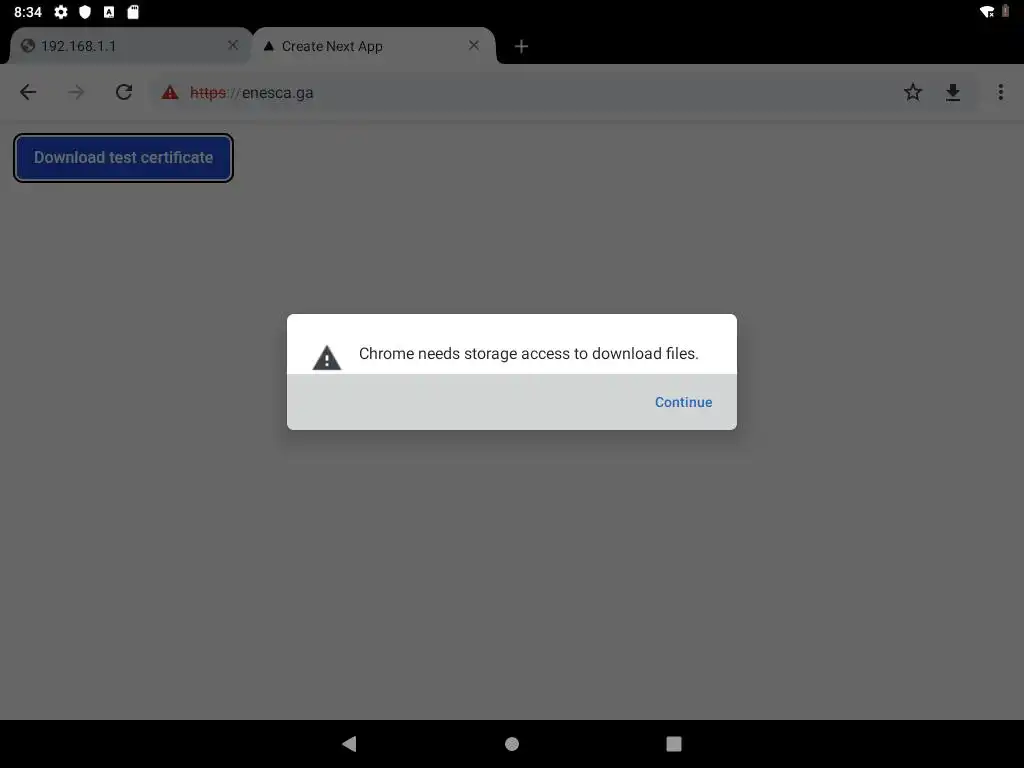Tap the Android back navigation triangle
This screenshot has height=768, width=1024.
click(x=349, y=743)
